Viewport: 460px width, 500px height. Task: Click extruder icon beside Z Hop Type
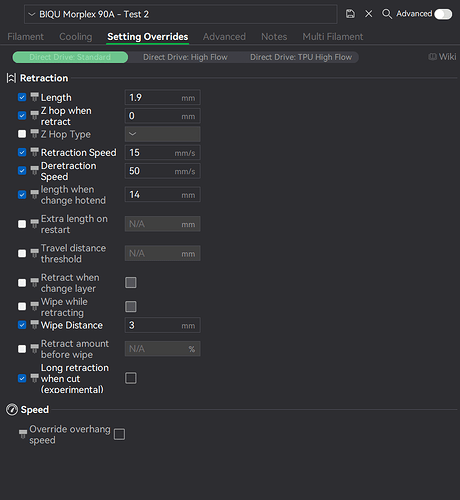click(35, 134)
